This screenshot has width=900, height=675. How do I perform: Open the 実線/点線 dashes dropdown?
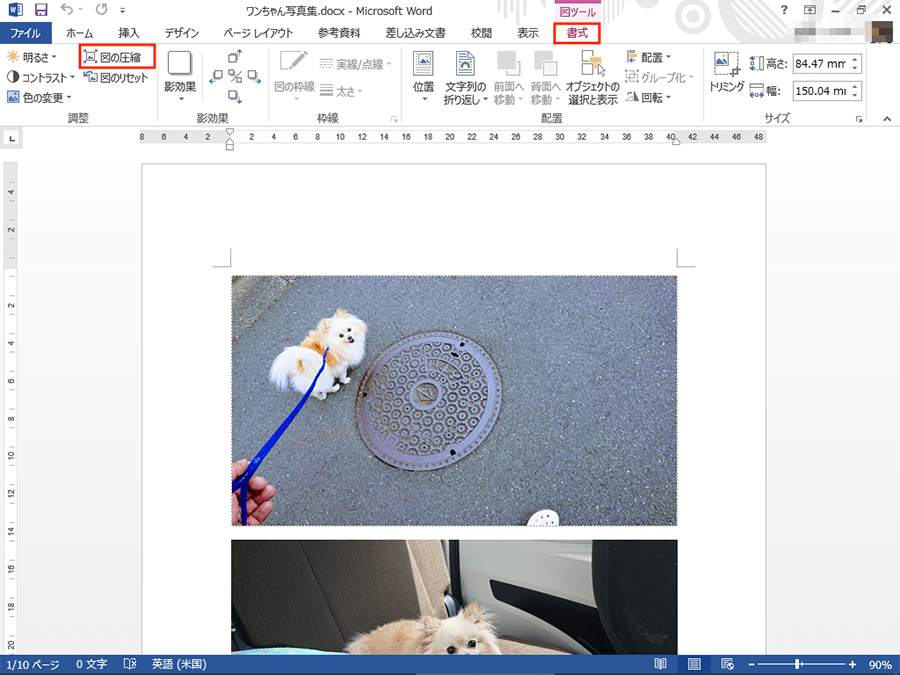(x=356, y=64)
